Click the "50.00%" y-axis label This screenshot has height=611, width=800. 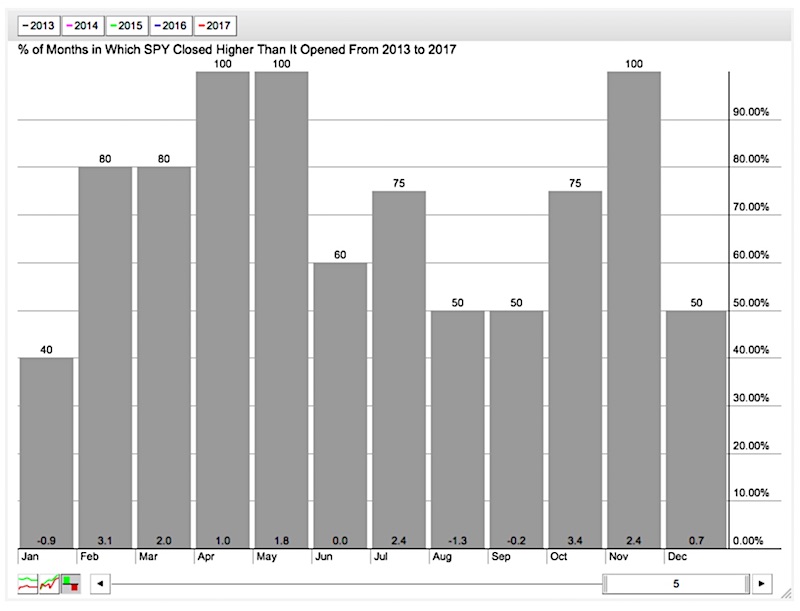tap(751, 303)
